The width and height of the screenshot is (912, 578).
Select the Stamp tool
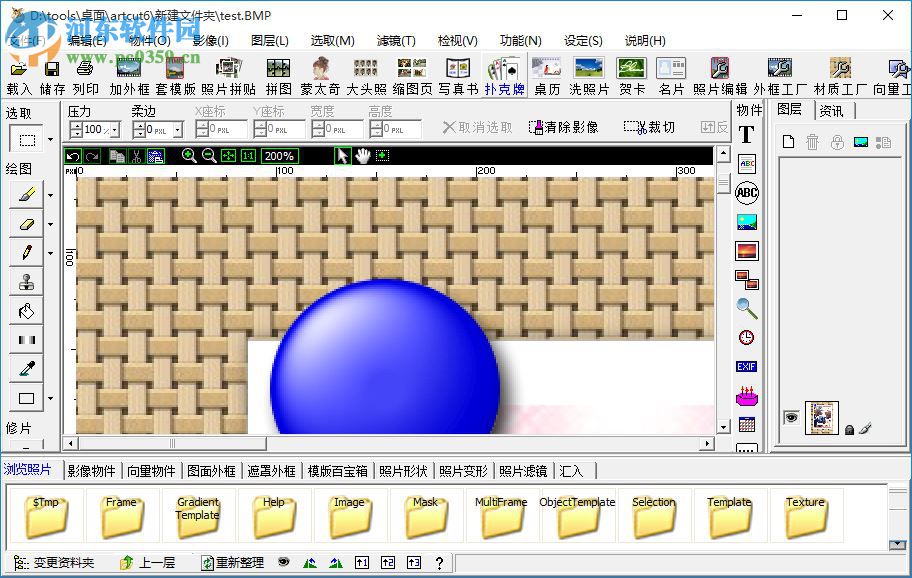tap(25, 281)
